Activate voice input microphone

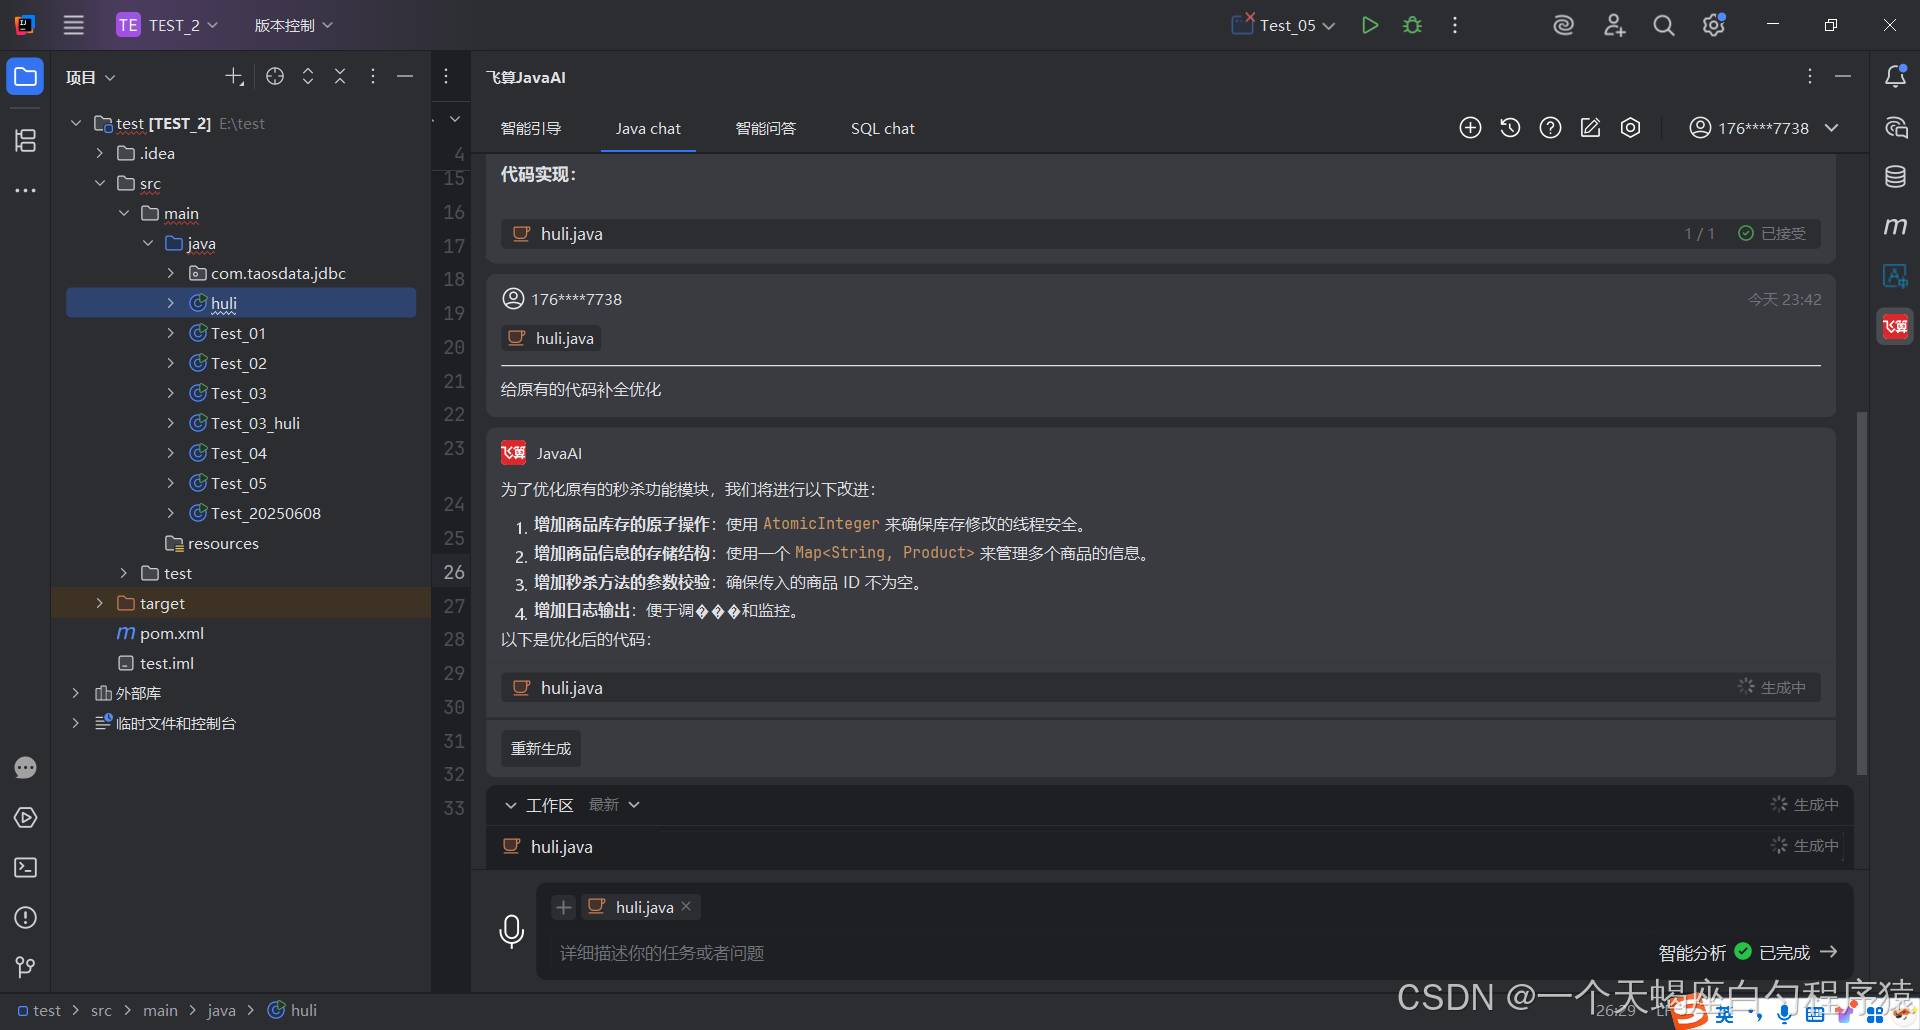pyautogui.click(x=511, y=931)
